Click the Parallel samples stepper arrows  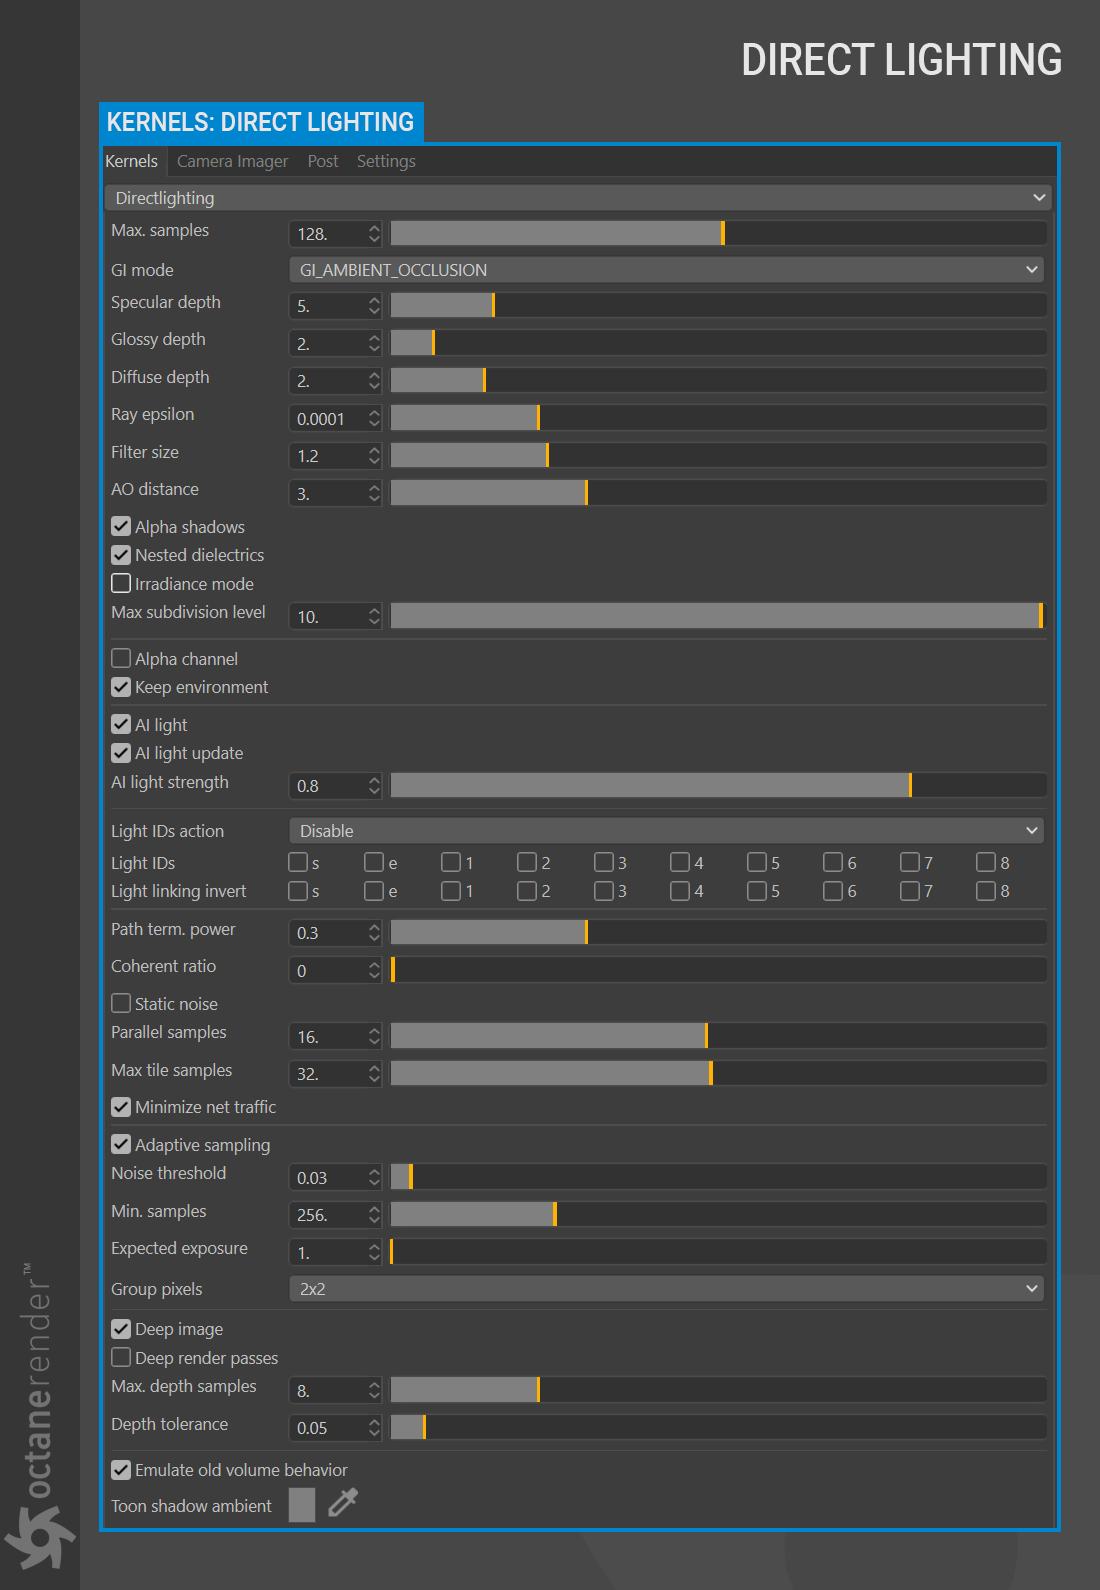(374, 1036)
